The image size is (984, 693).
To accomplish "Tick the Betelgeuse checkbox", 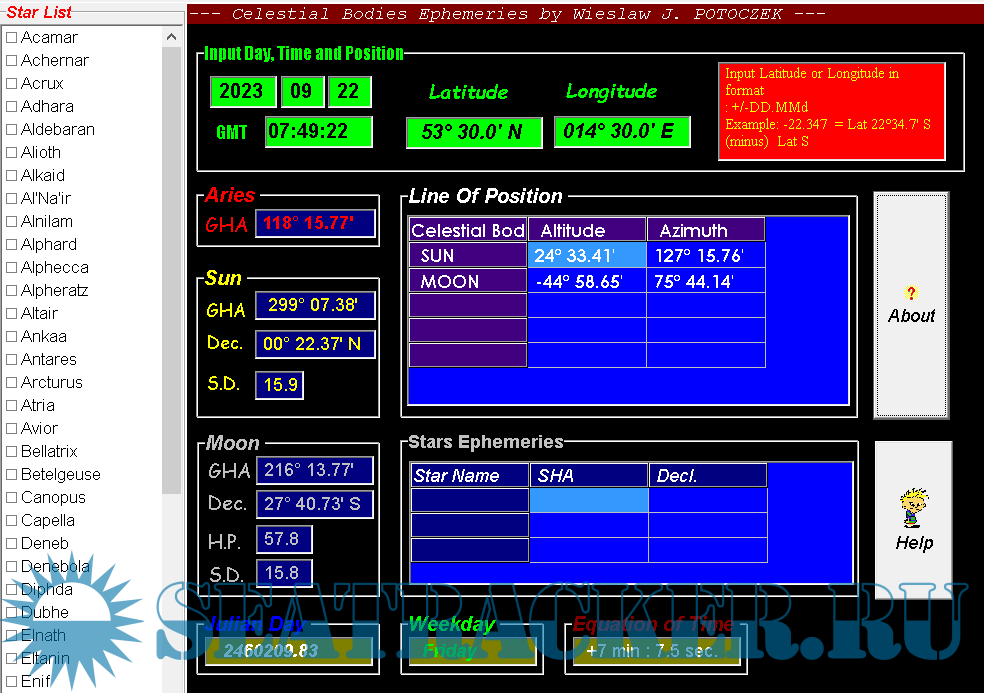I will pyautogui.click(x=12, y=474).
